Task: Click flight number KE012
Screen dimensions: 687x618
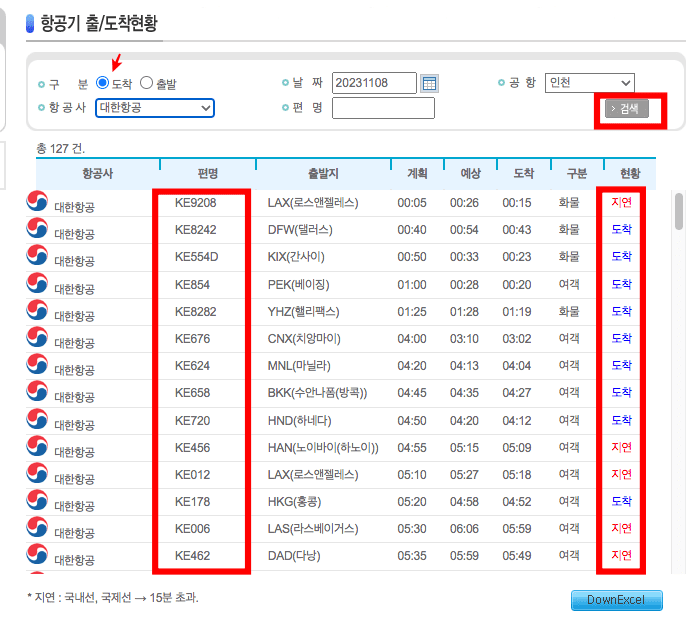Action: click(x=192, y=475)
